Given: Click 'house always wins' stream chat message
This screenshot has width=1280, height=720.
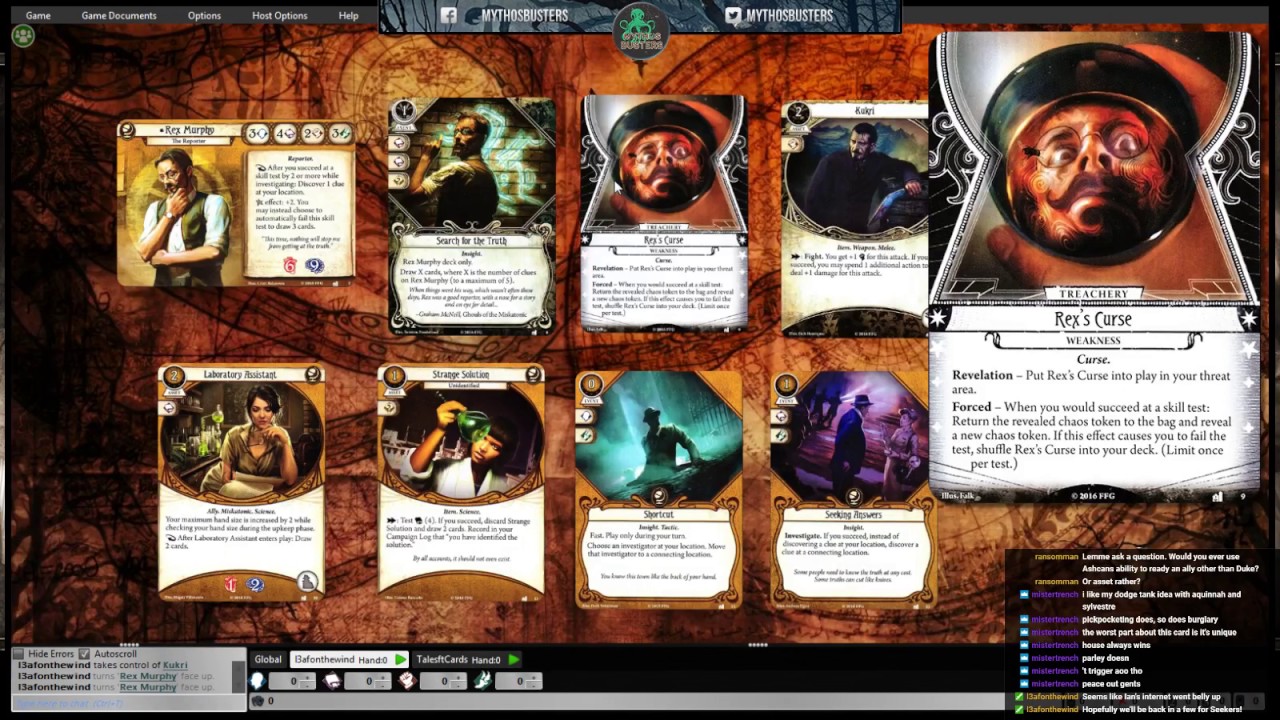Looking at the screenshot, I should [x=1116, y=645].
